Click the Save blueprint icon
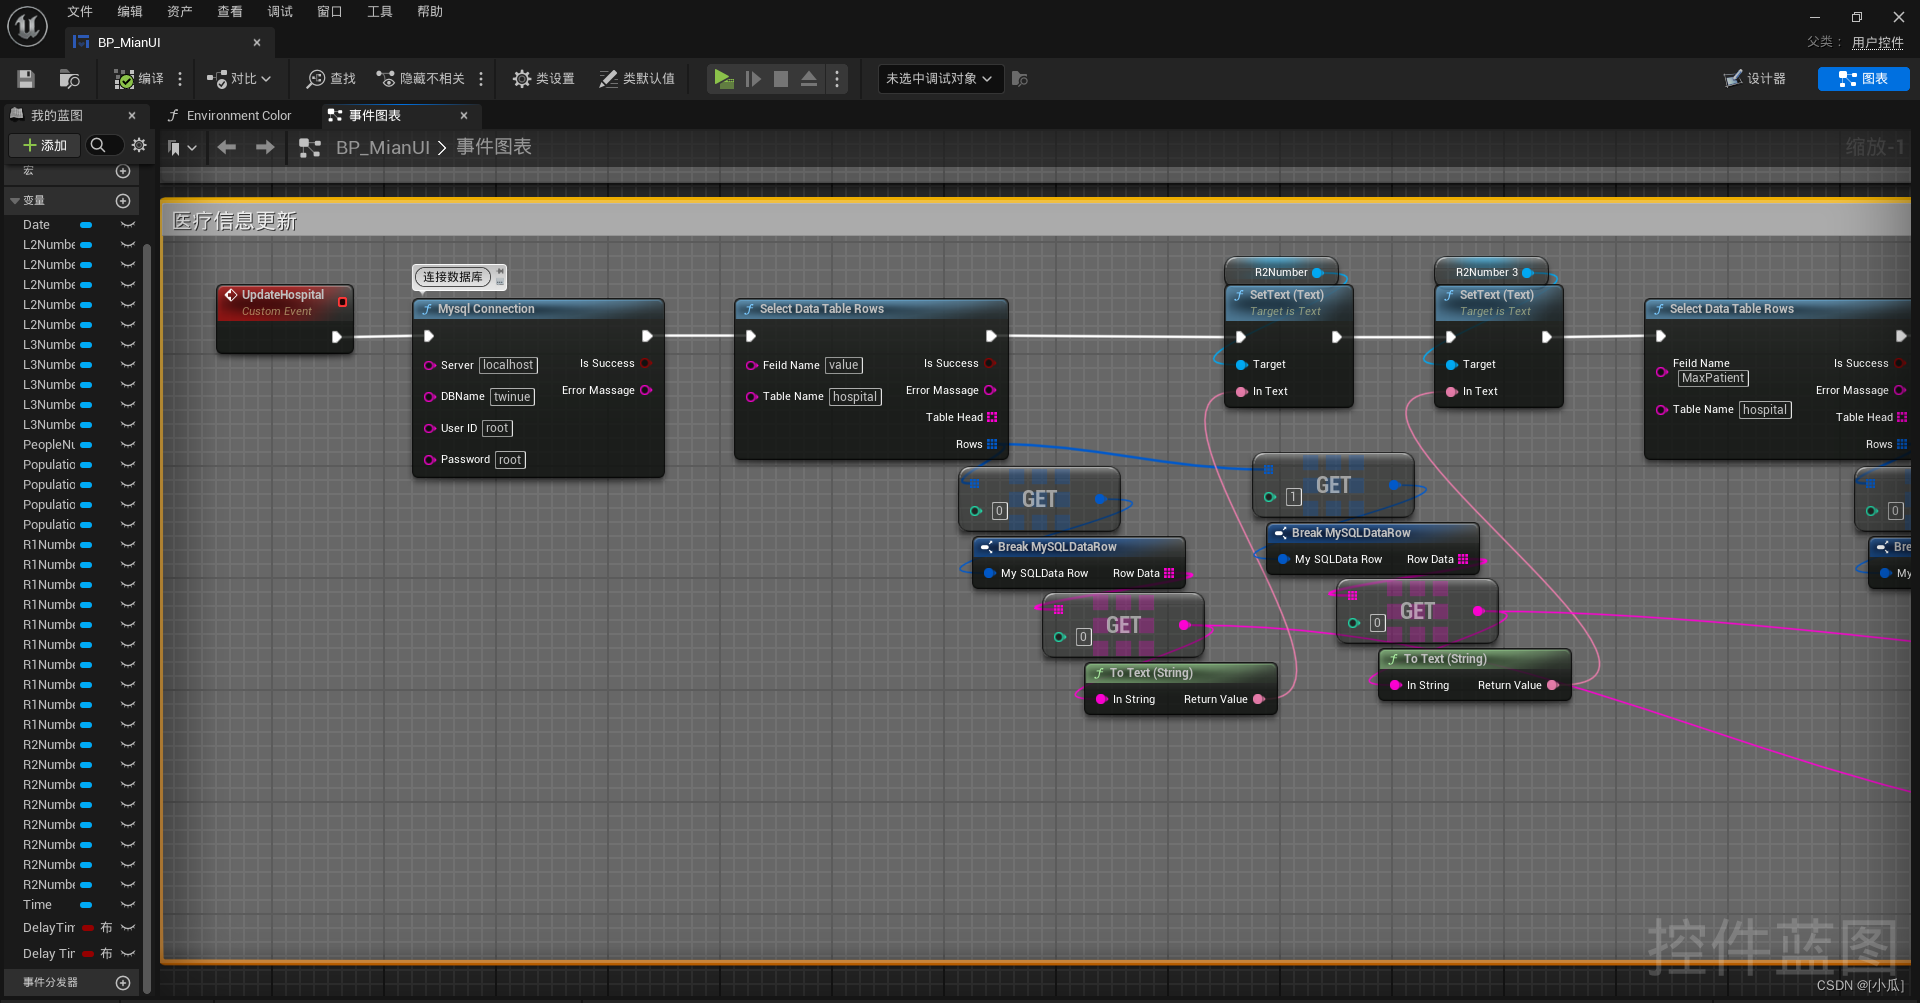The width and height of the screenshot is (1920, 1003). click(26, 79)
